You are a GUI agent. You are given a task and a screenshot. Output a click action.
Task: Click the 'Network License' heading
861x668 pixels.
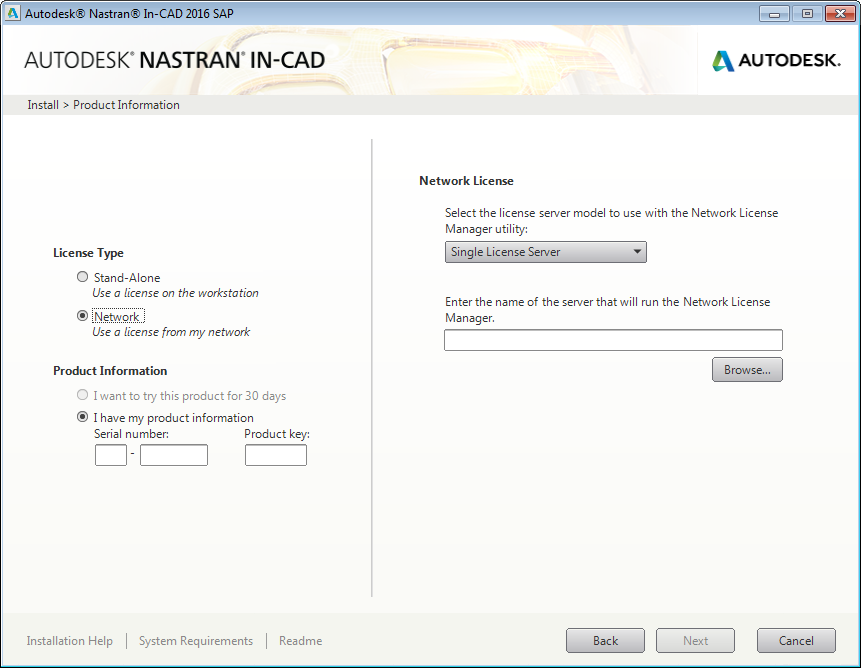coord(466,181)
